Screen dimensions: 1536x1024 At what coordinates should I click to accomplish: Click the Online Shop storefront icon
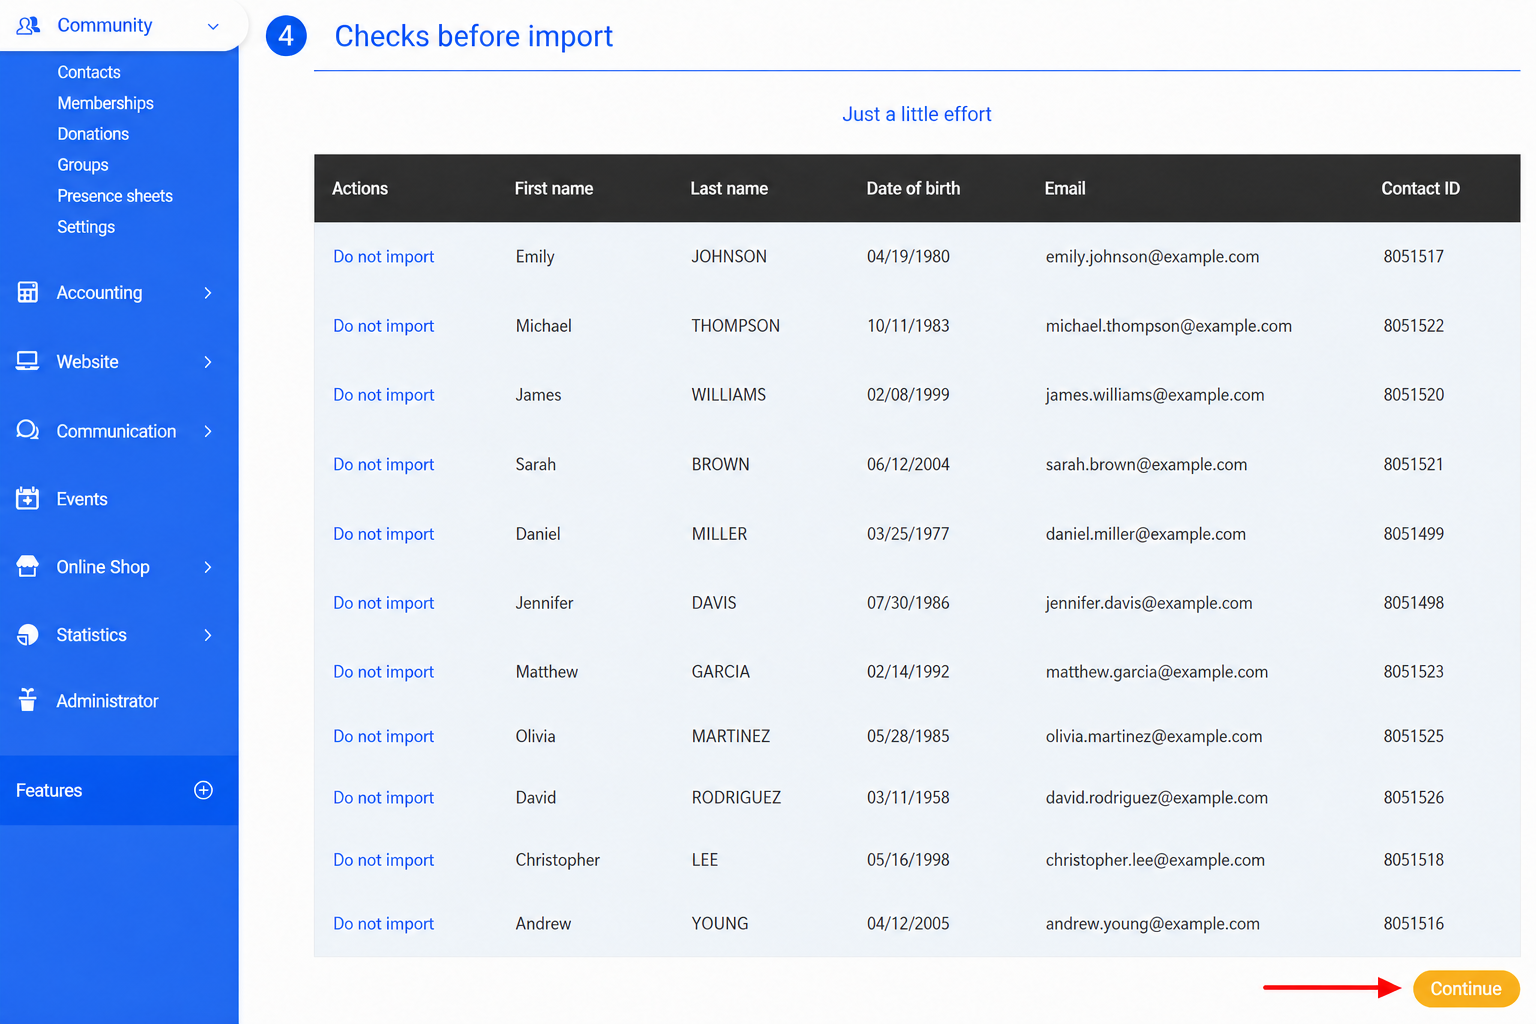tap(28, 566)
